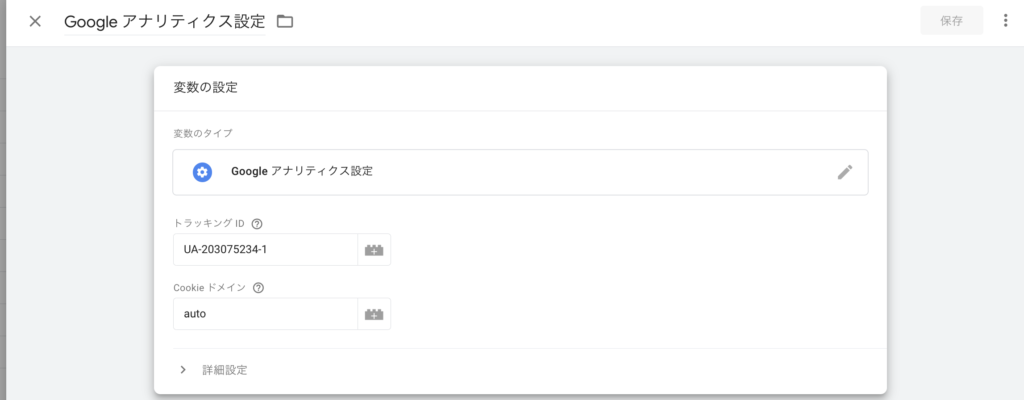Click the 変数のタイプ label

coord(202,134)
